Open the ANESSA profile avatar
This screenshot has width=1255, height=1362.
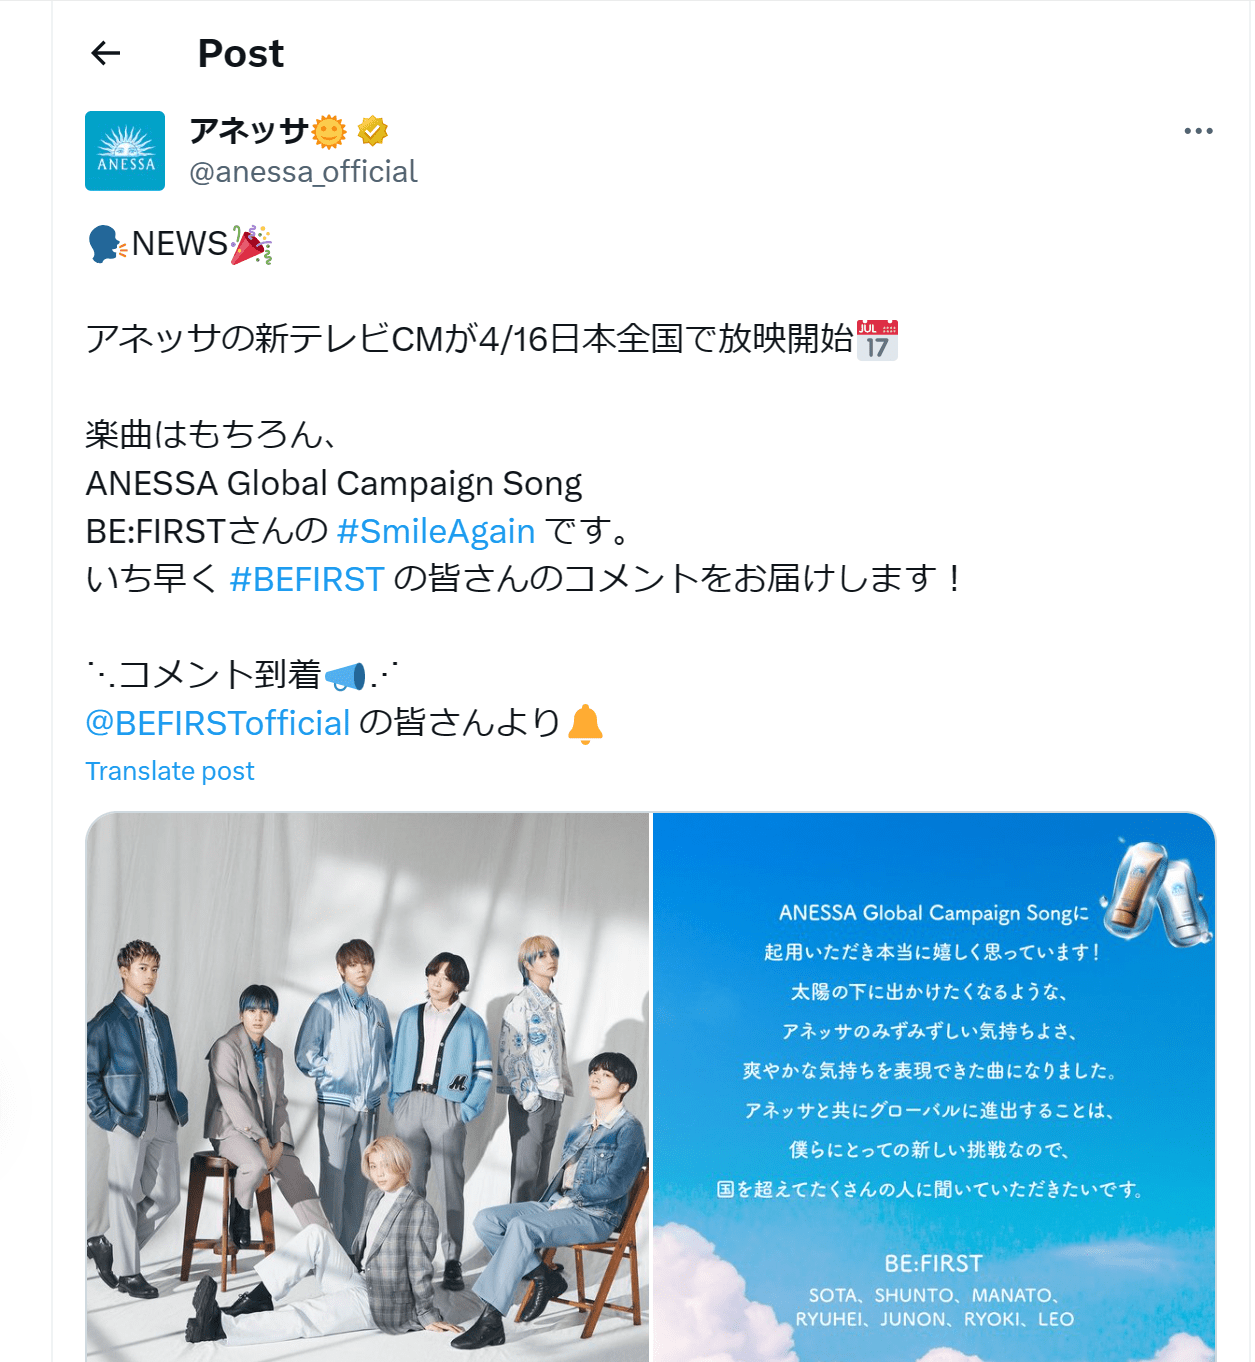click(125, 151)
